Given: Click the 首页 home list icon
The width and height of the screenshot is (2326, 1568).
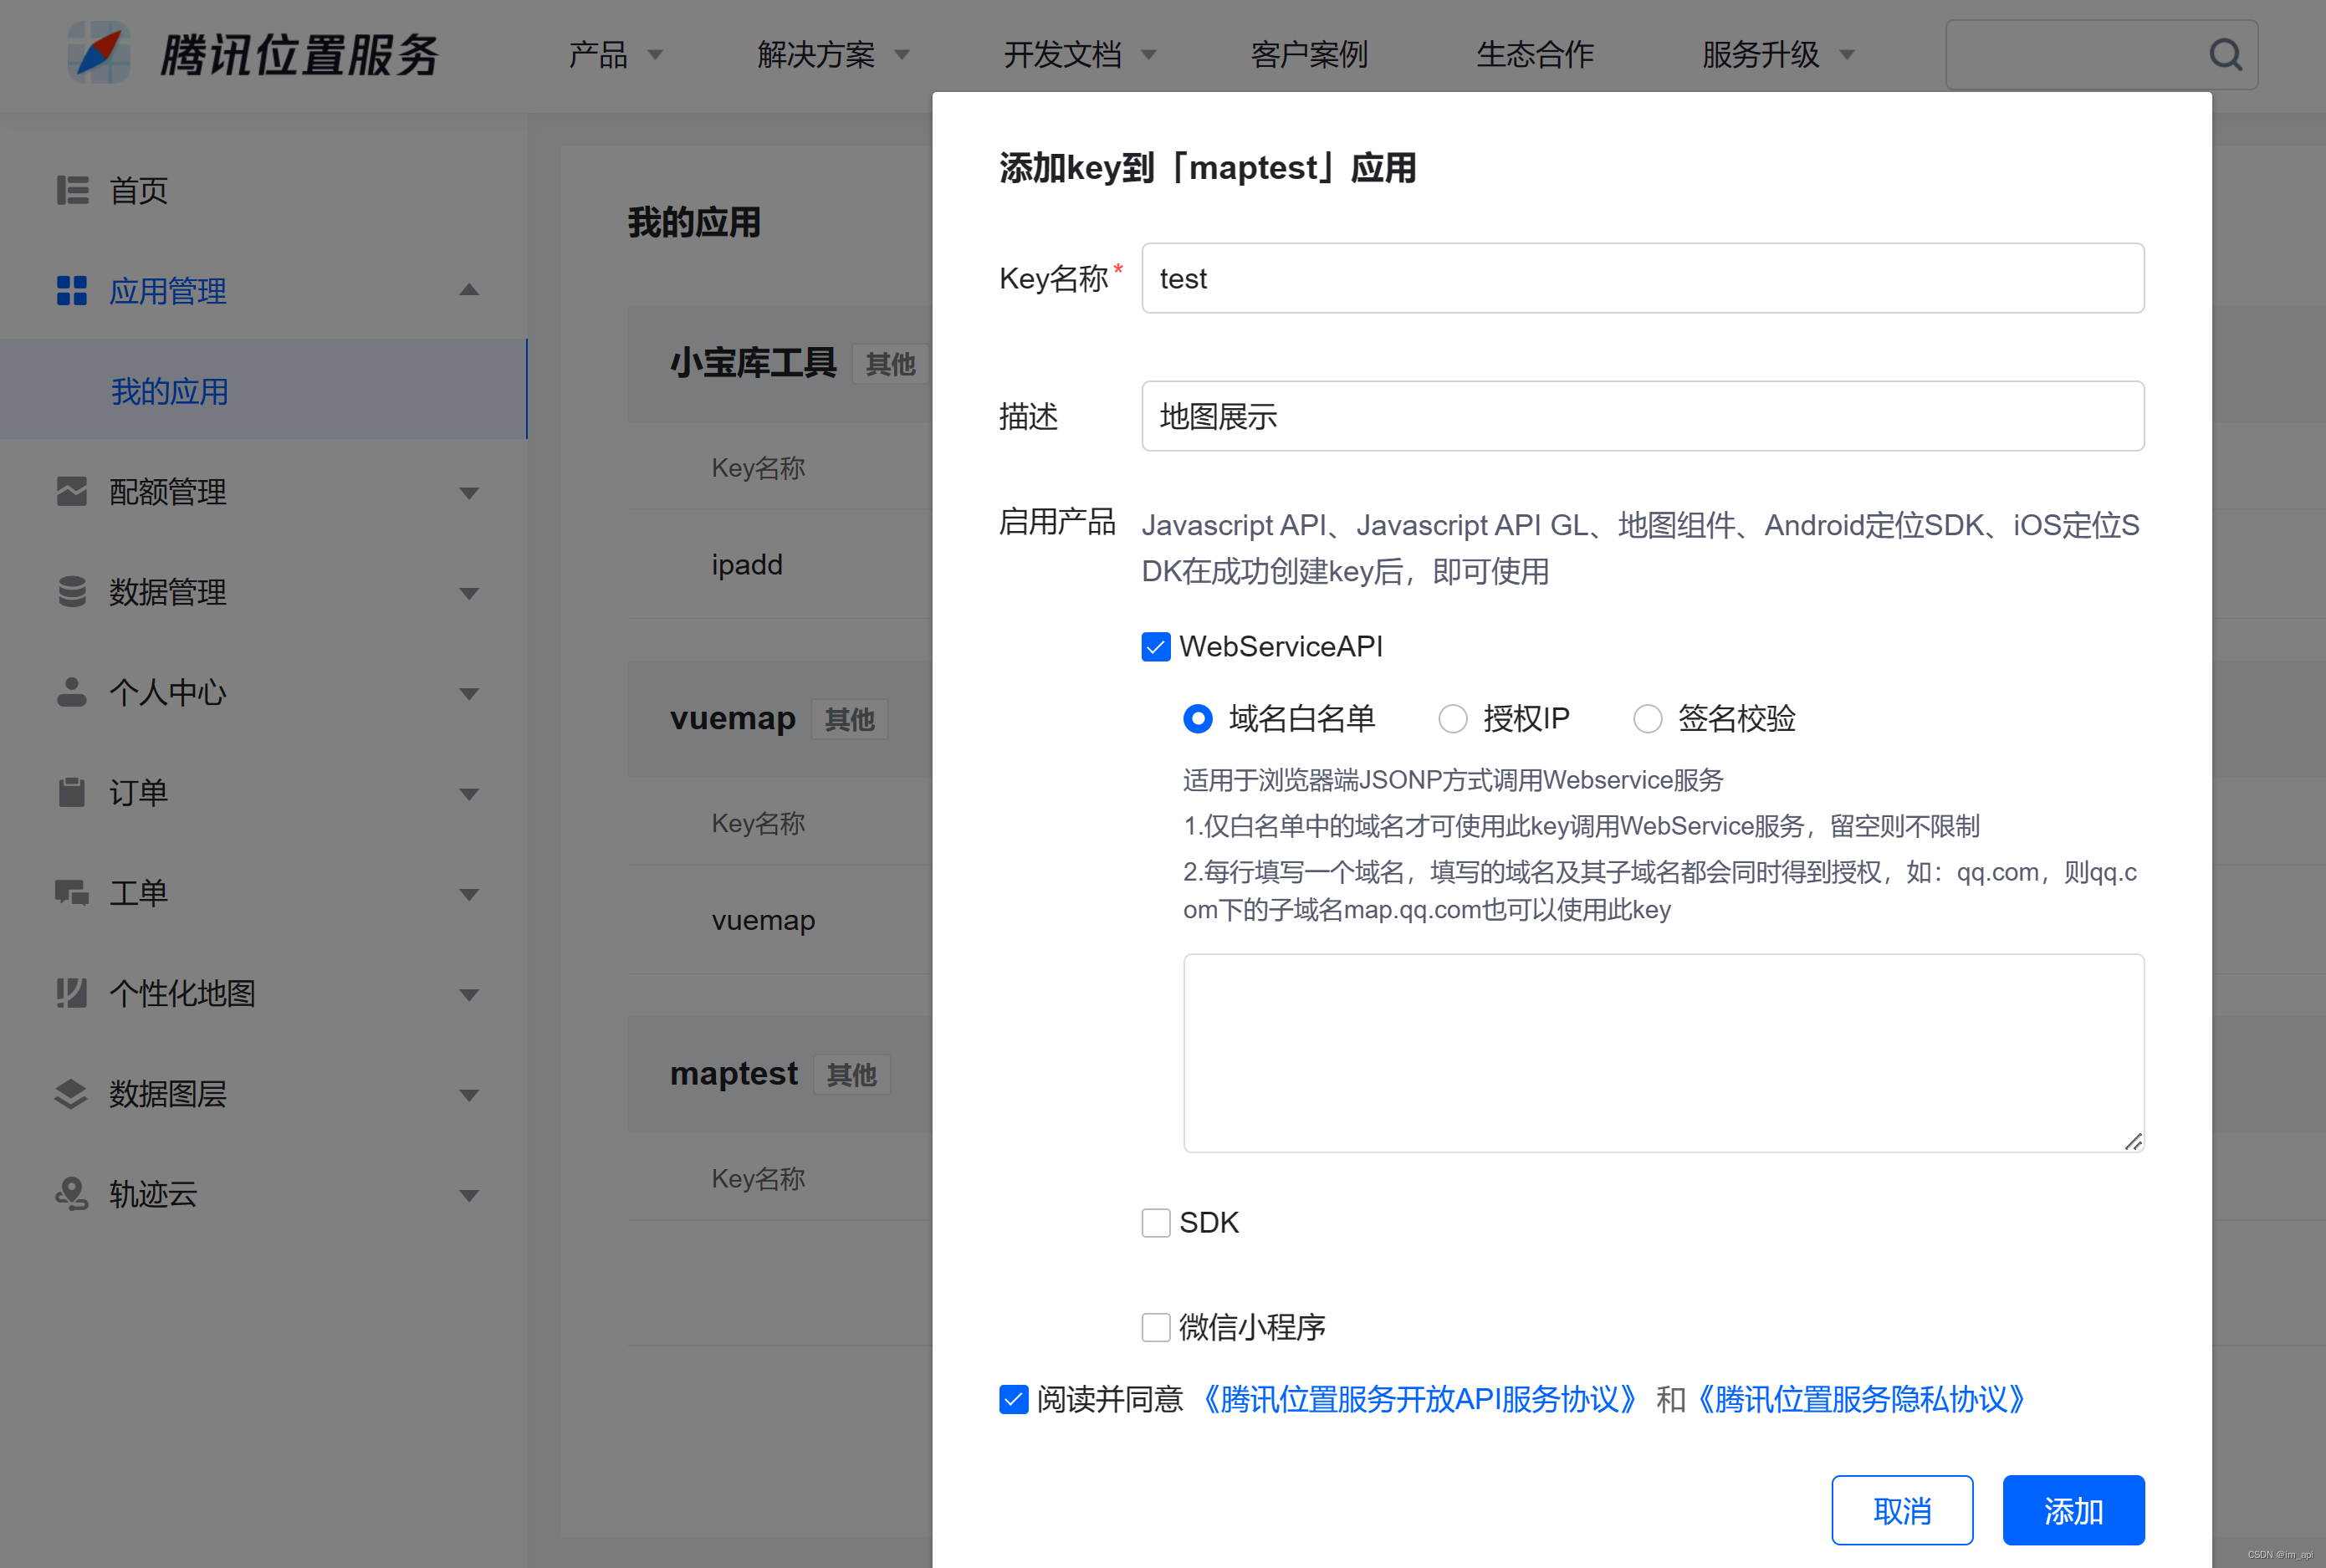Looking at the screenshot, I should pos(72,190).
